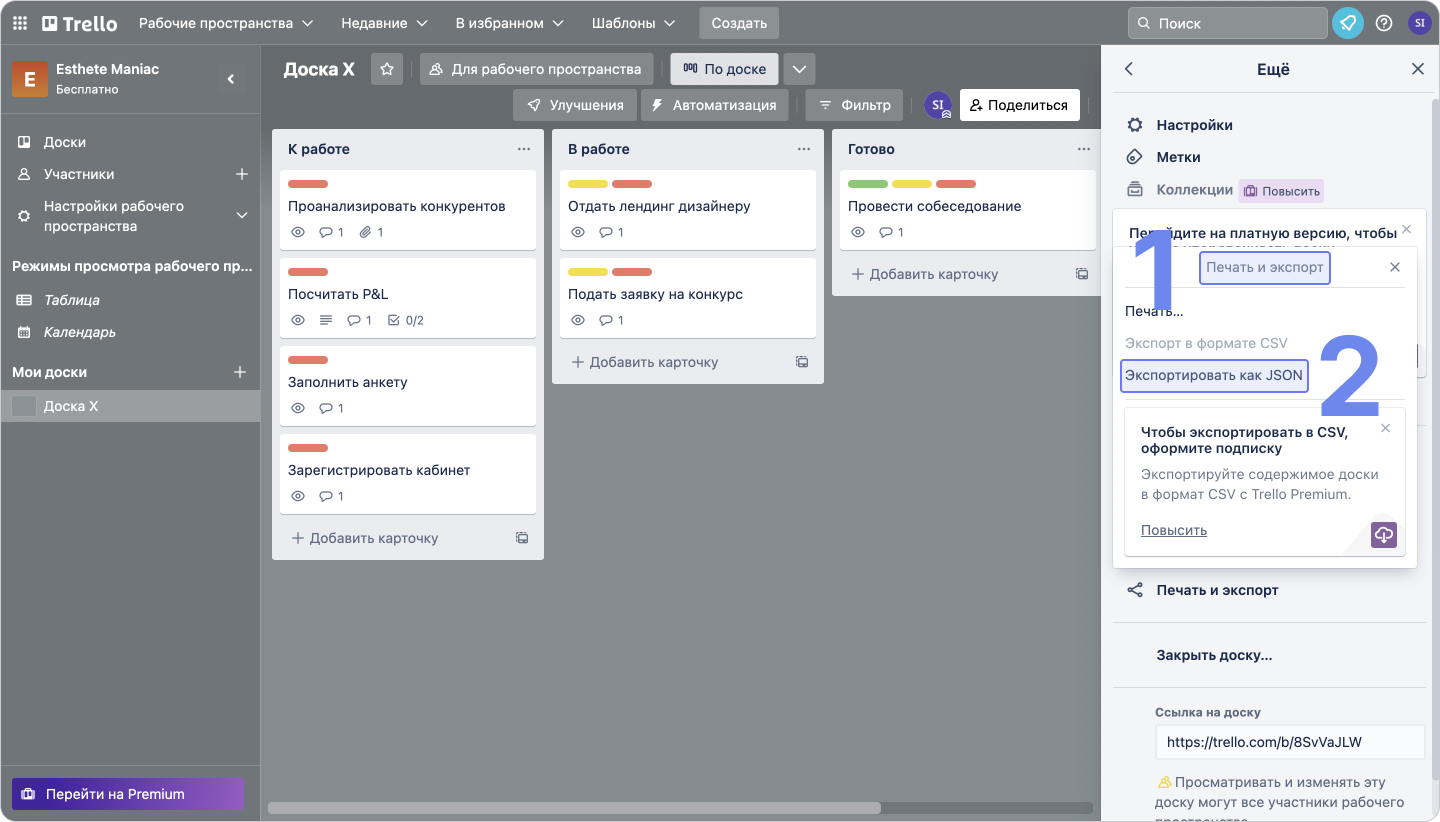Expand Шаблоны dropdown
The width and height of the screenshot is (1440, 822).
click(x=633, y=23)
